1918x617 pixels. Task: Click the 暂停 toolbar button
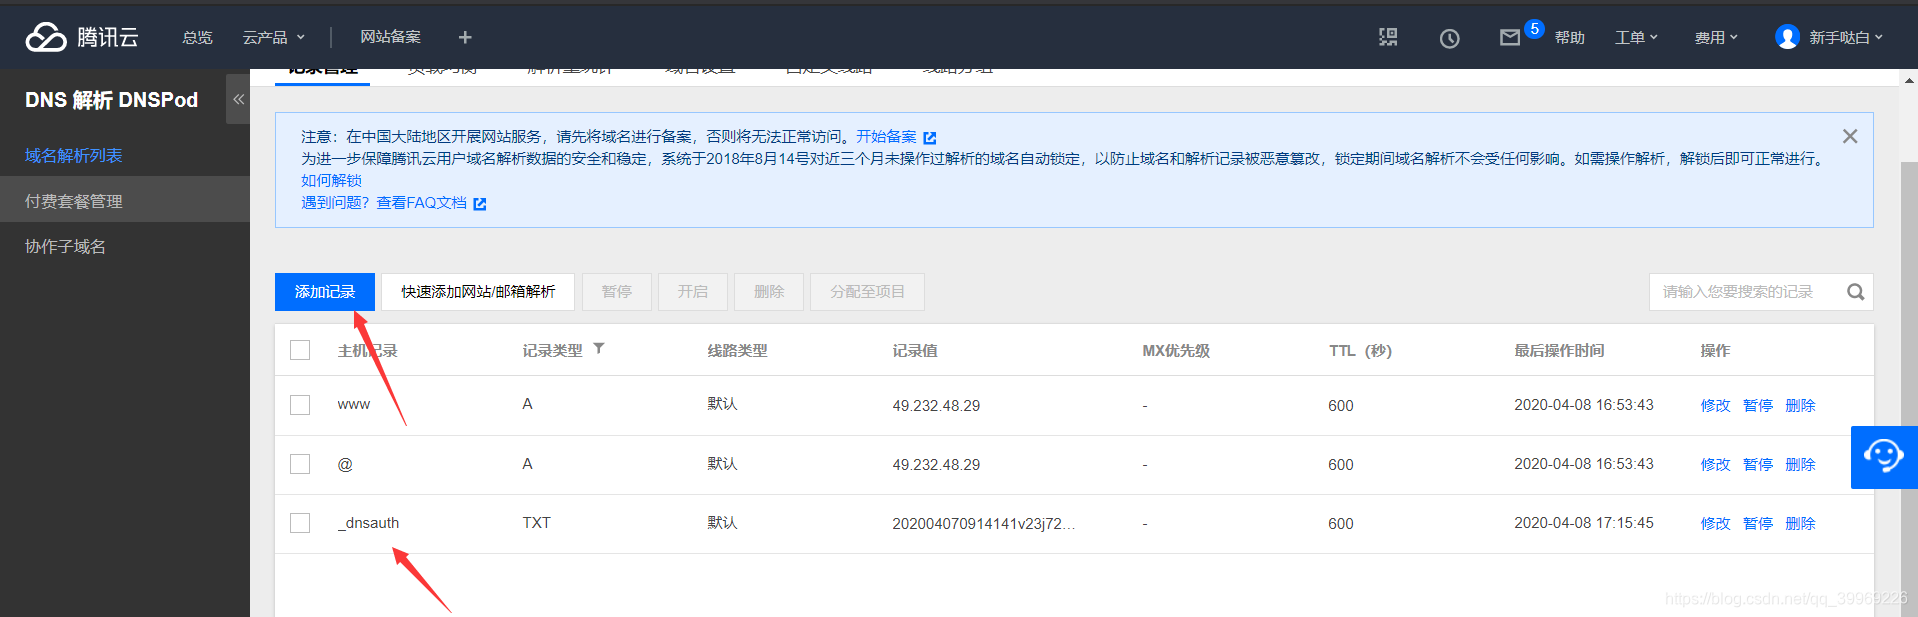pyautogui.click(x=617, y=292)
